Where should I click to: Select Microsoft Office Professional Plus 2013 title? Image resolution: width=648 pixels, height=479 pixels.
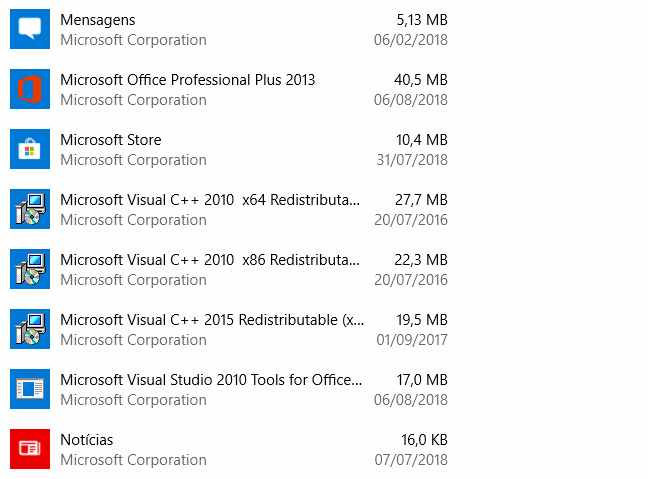188,80
